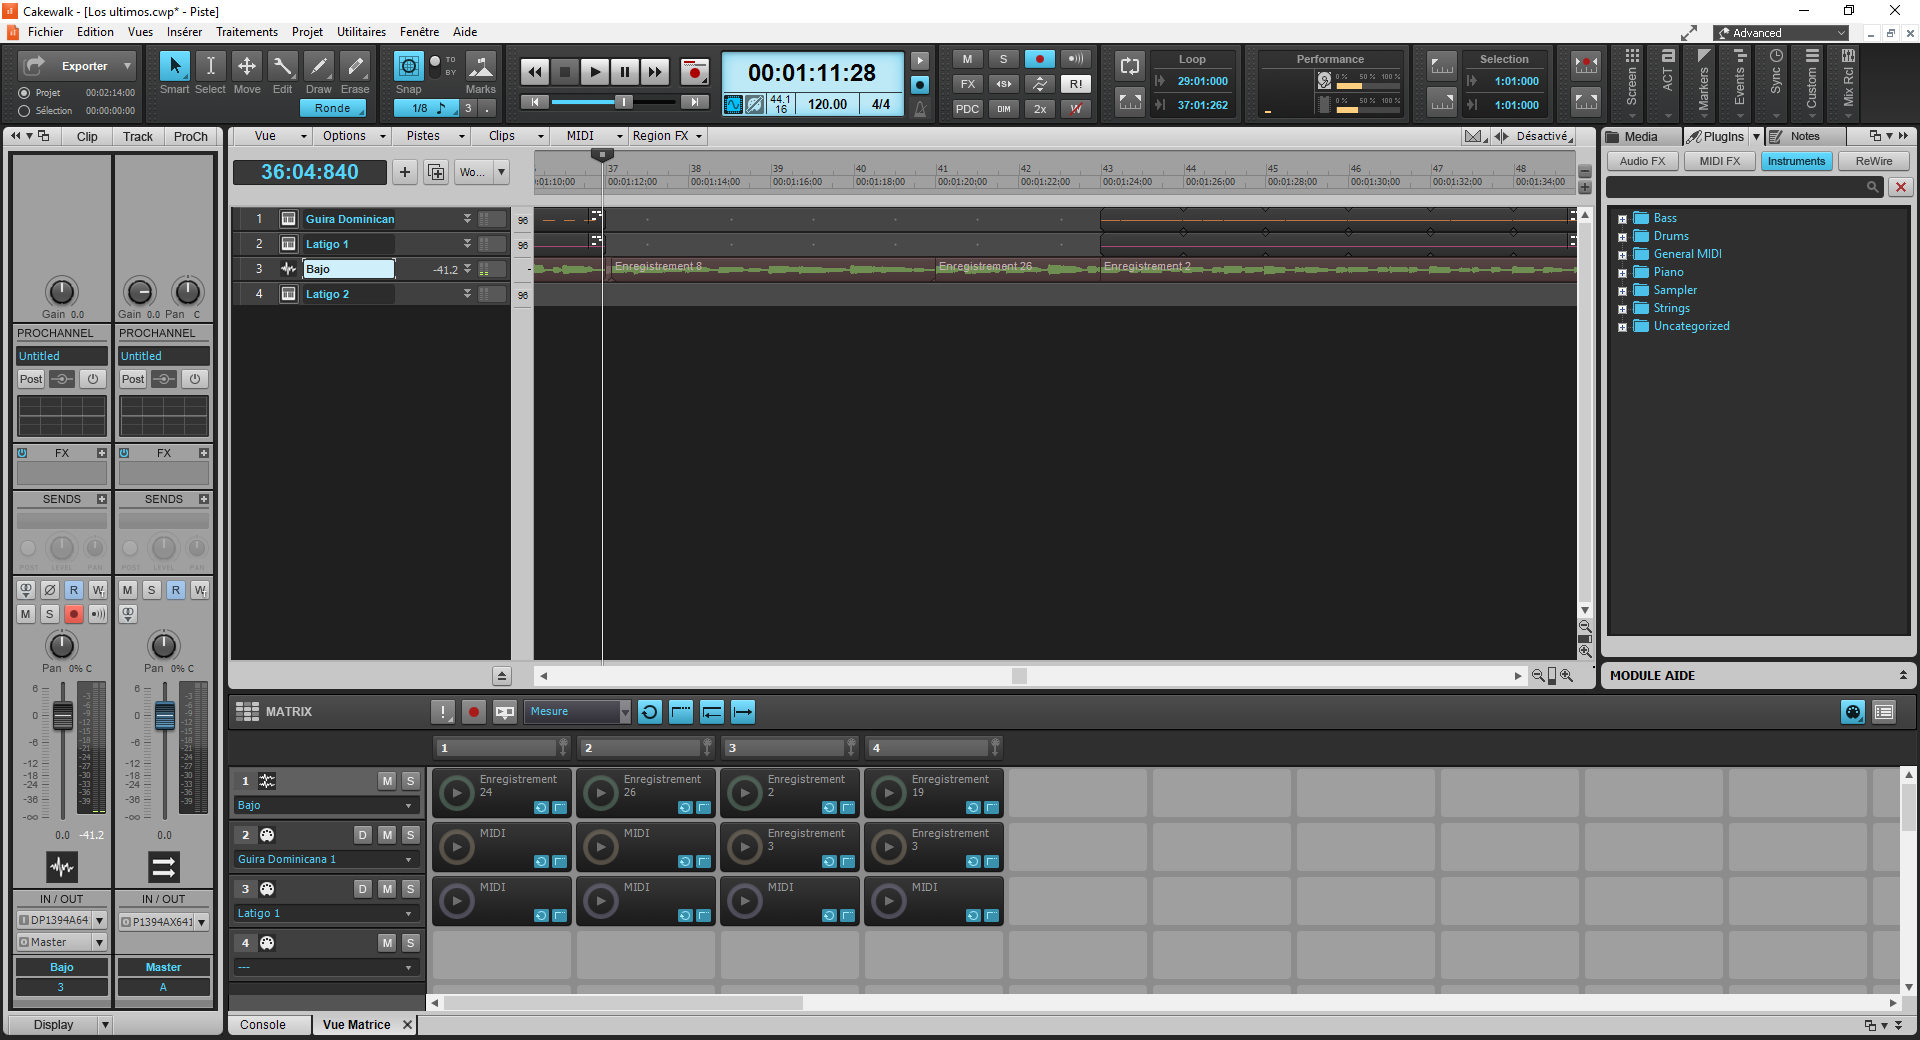This screenshot has height=1040, width=1920.
Task: Collapse the MODULE AIDE panel
Action: [1903, 676]
